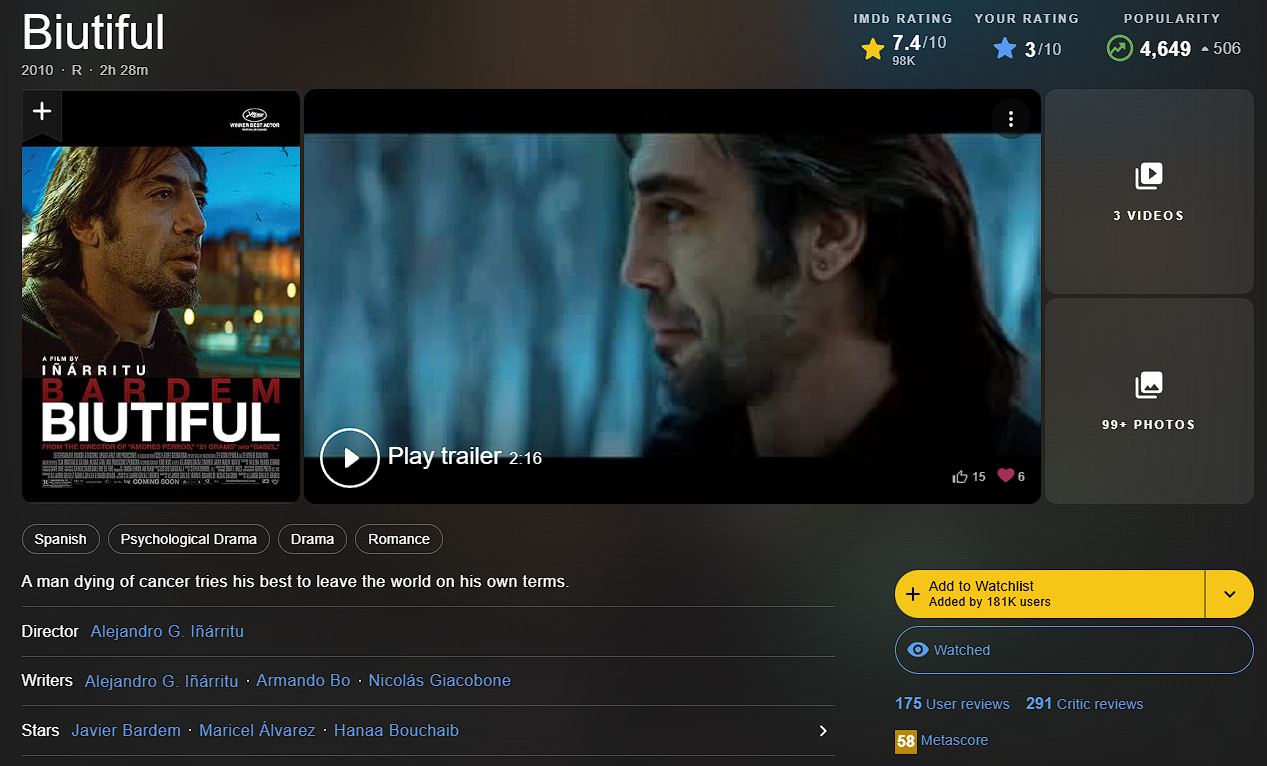The image size is (1267, 766).
Task: Expand the Watchlist dropdown arrow
Action: coord(1229,594)
